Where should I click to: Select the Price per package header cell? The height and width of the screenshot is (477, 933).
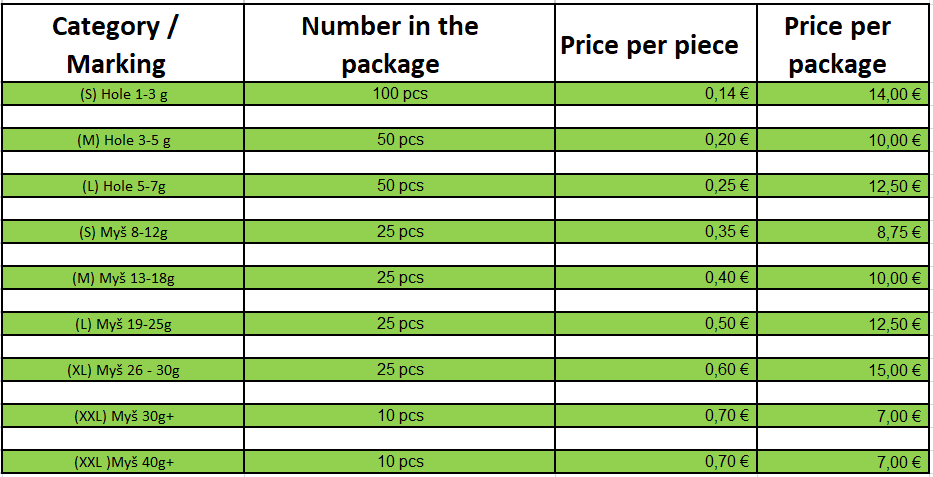(x=842, y=43)
